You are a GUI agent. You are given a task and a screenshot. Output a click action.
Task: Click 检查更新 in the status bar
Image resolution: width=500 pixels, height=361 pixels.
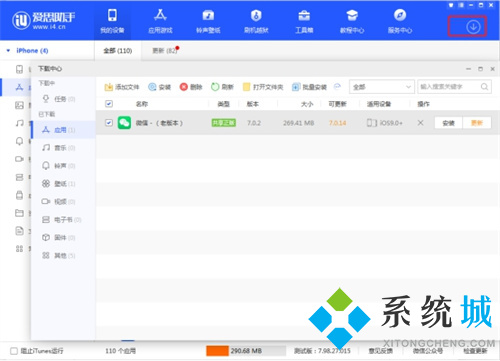[475, 351]
